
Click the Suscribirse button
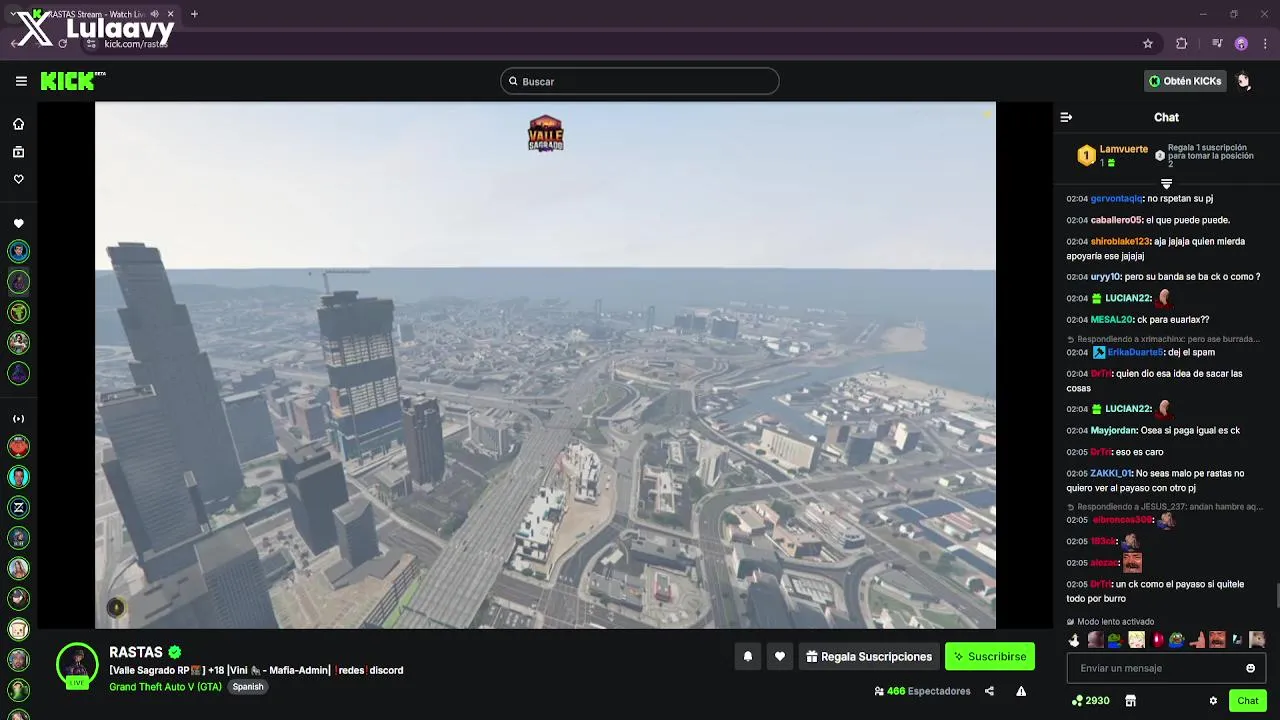[x=990, y=657]
